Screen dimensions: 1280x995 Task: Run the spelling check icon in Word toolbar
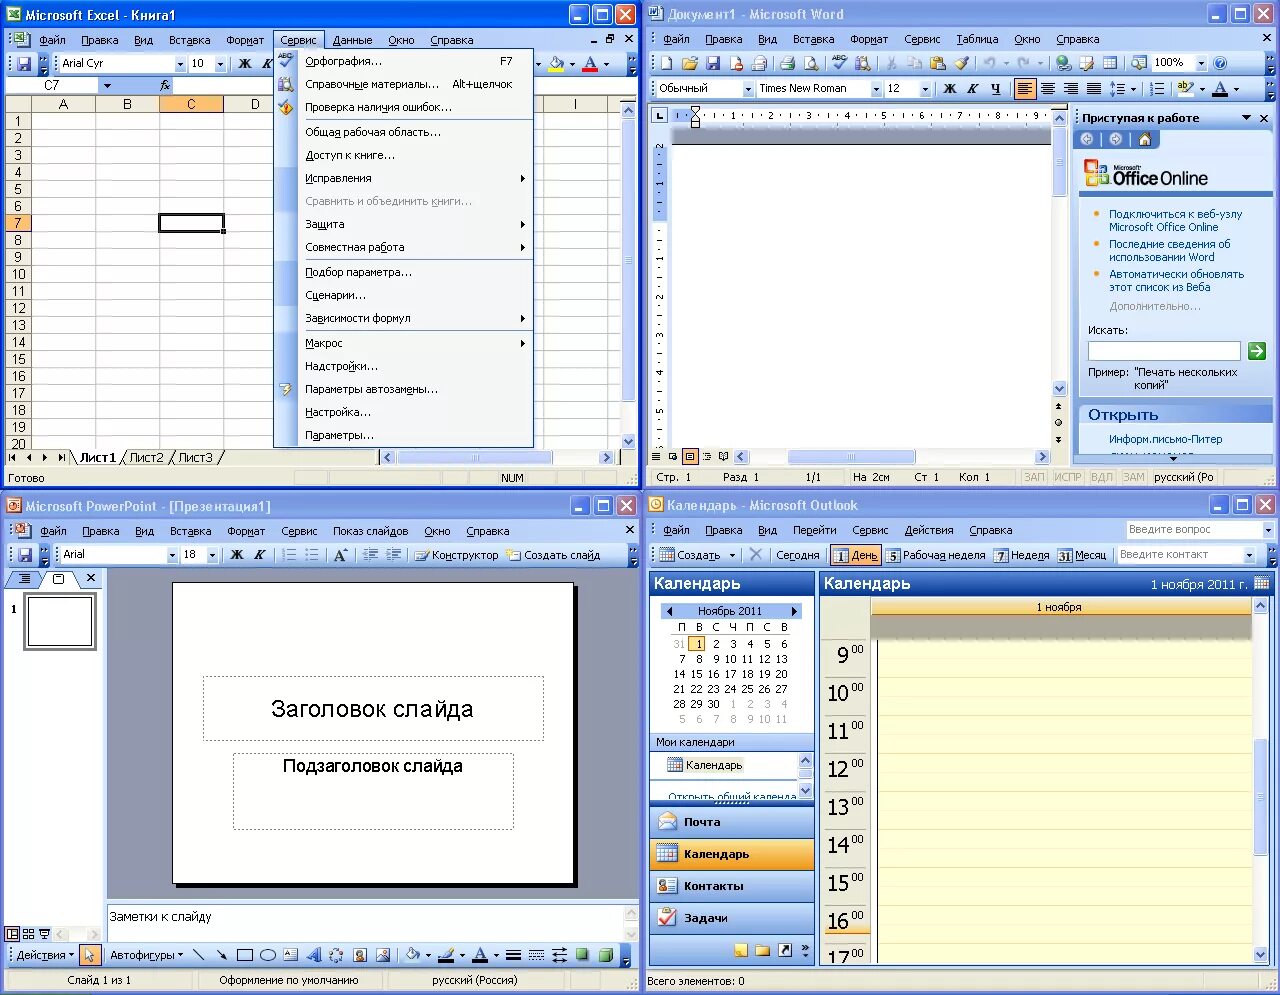pos(839,63)
